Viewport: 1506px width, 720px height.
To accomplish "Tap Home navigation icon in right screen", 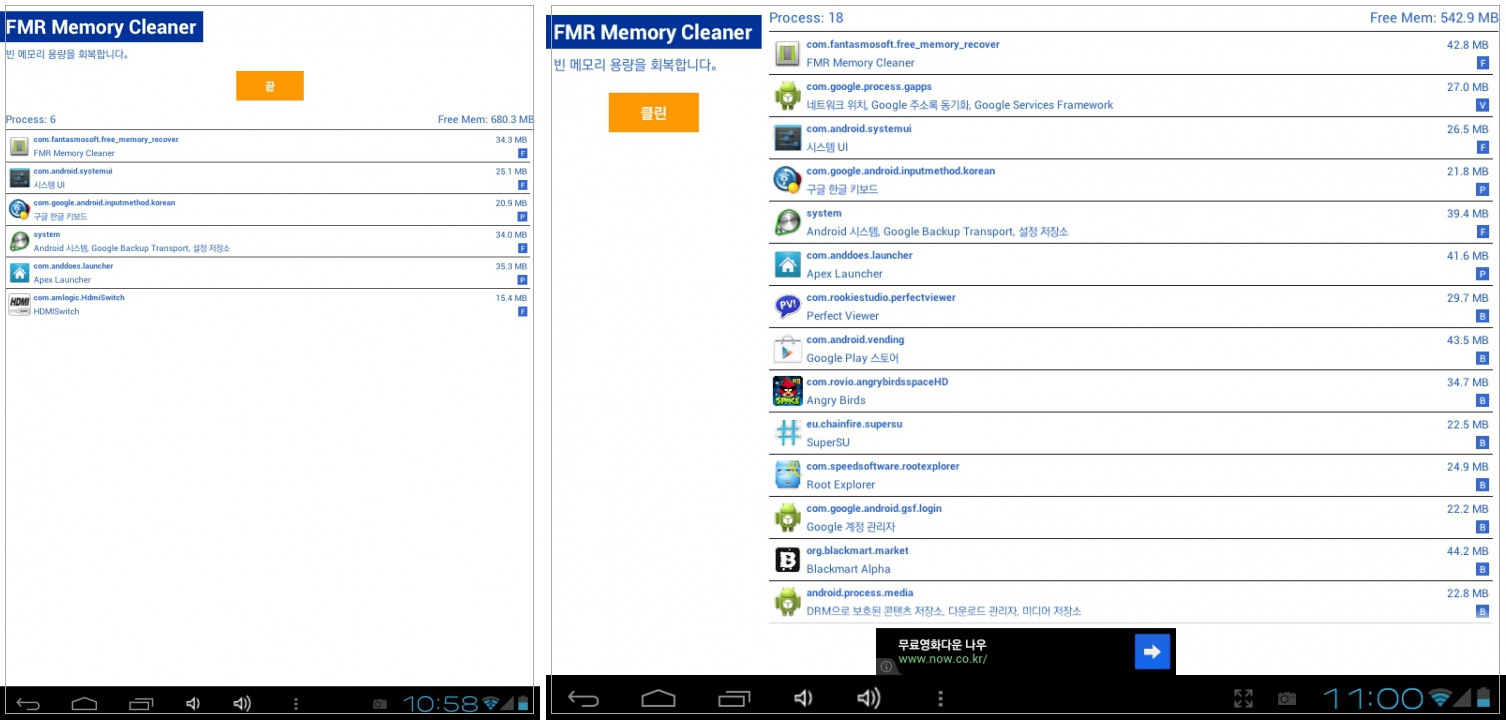I will [x=658, y=699].
